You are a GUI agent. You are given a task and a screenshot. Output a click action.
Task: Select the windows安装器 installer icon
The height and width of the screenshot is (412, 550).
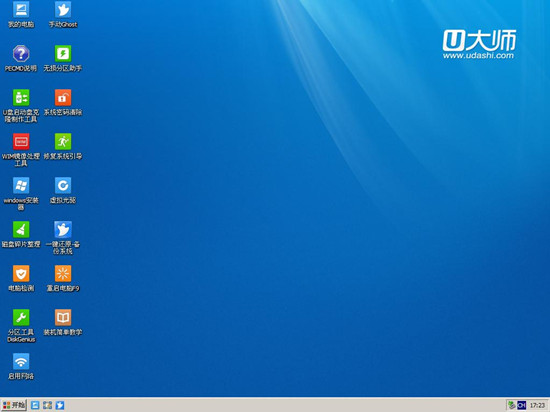(x=21, y=185)
